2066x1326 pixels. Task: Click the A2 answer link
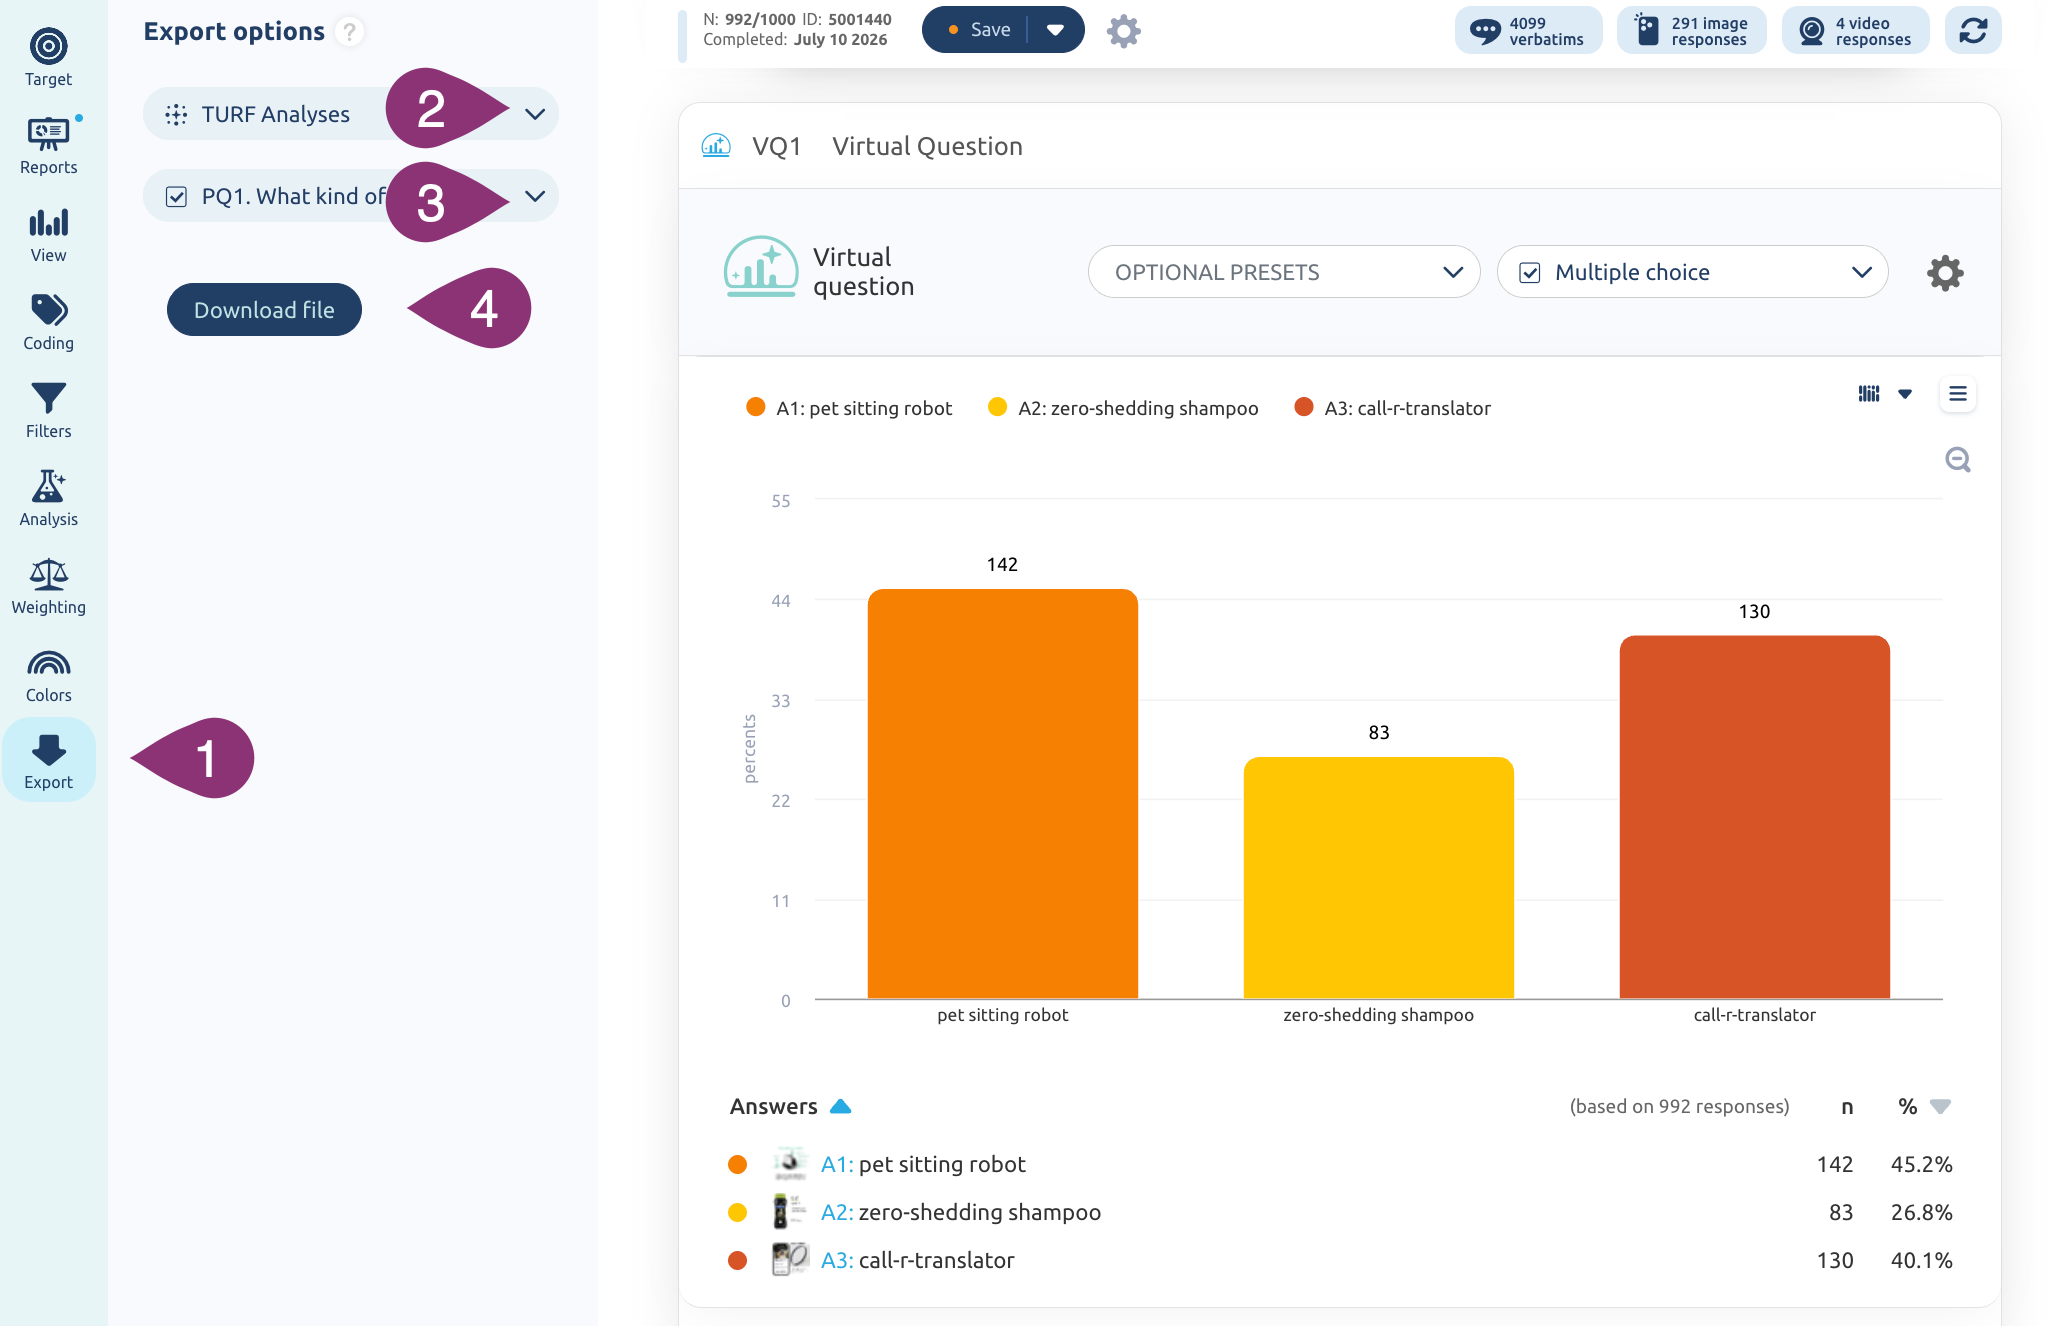(836, 1212)
